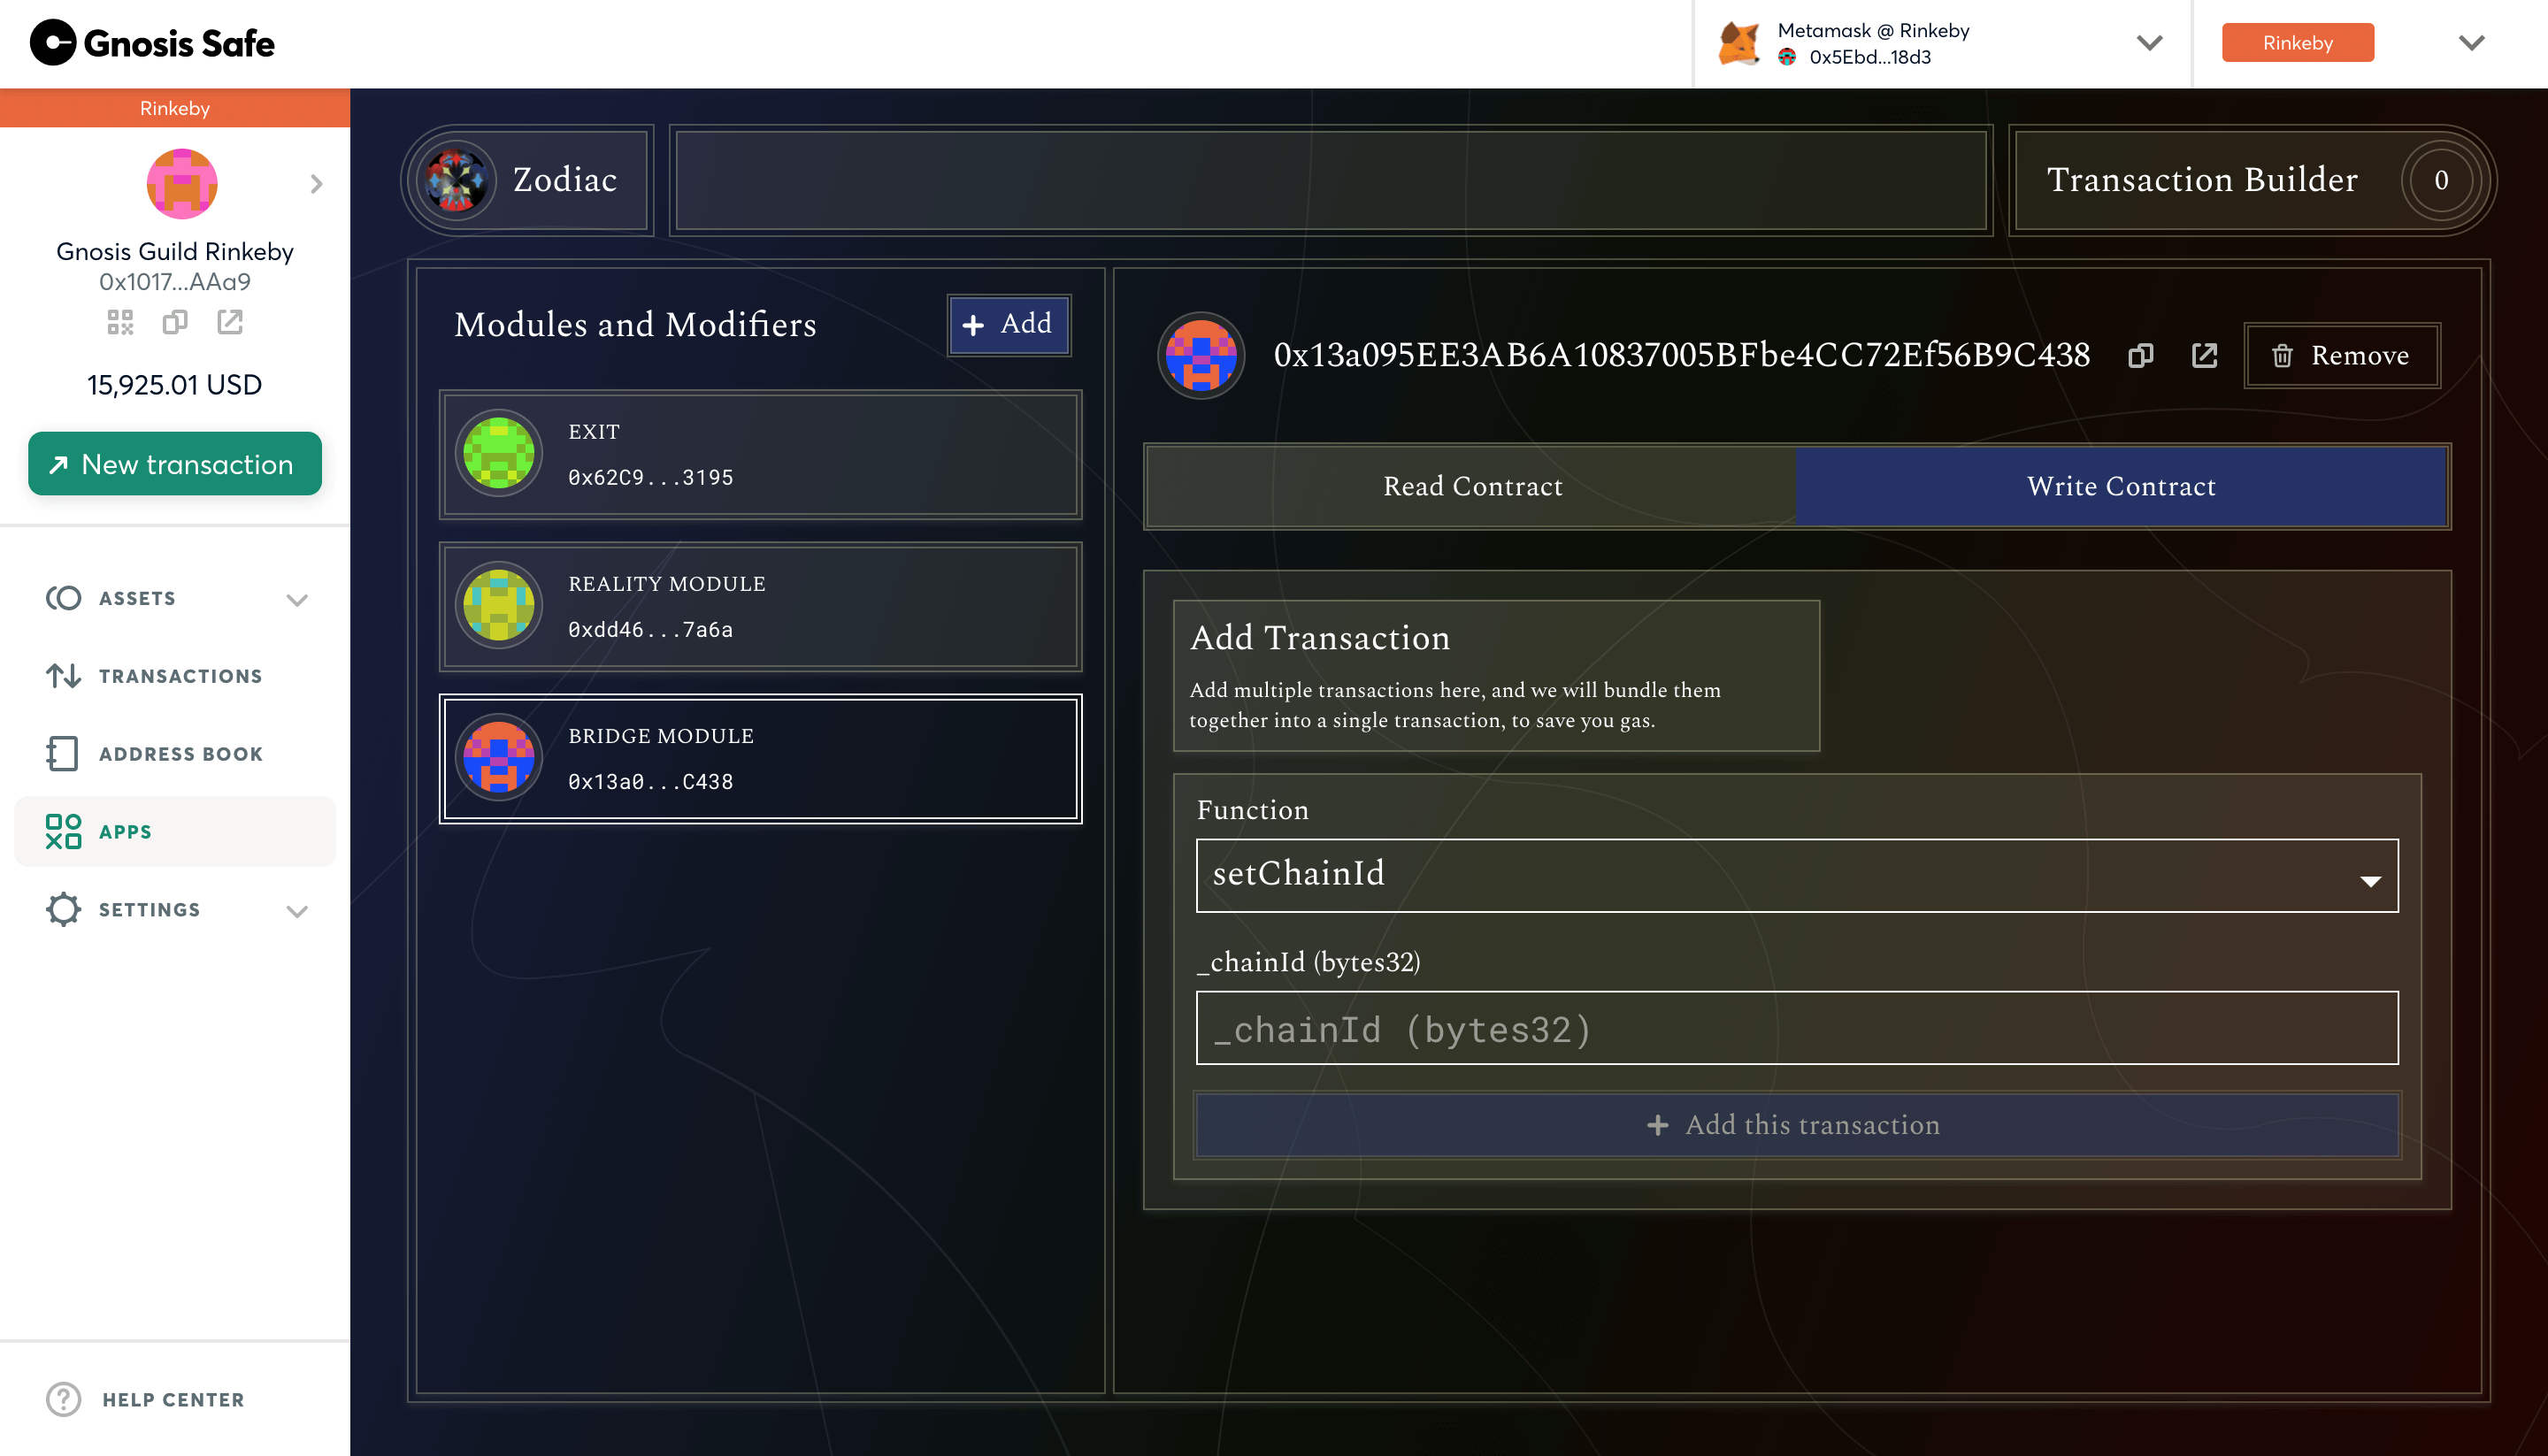
Task: Copy the Bridge Module contract address
Action: (x=2140, y=356)
